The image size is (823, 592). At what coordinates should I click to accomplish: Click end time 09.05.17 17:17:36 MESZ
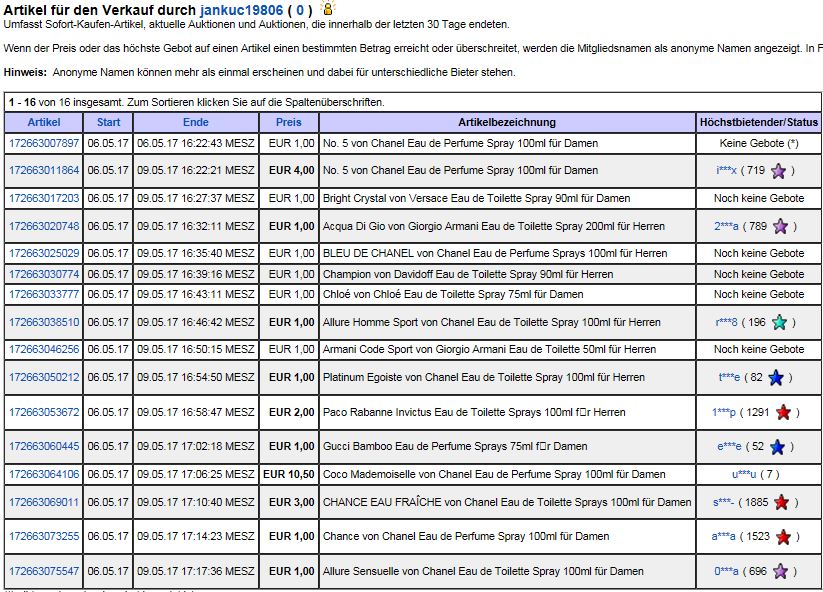[196, 571]
